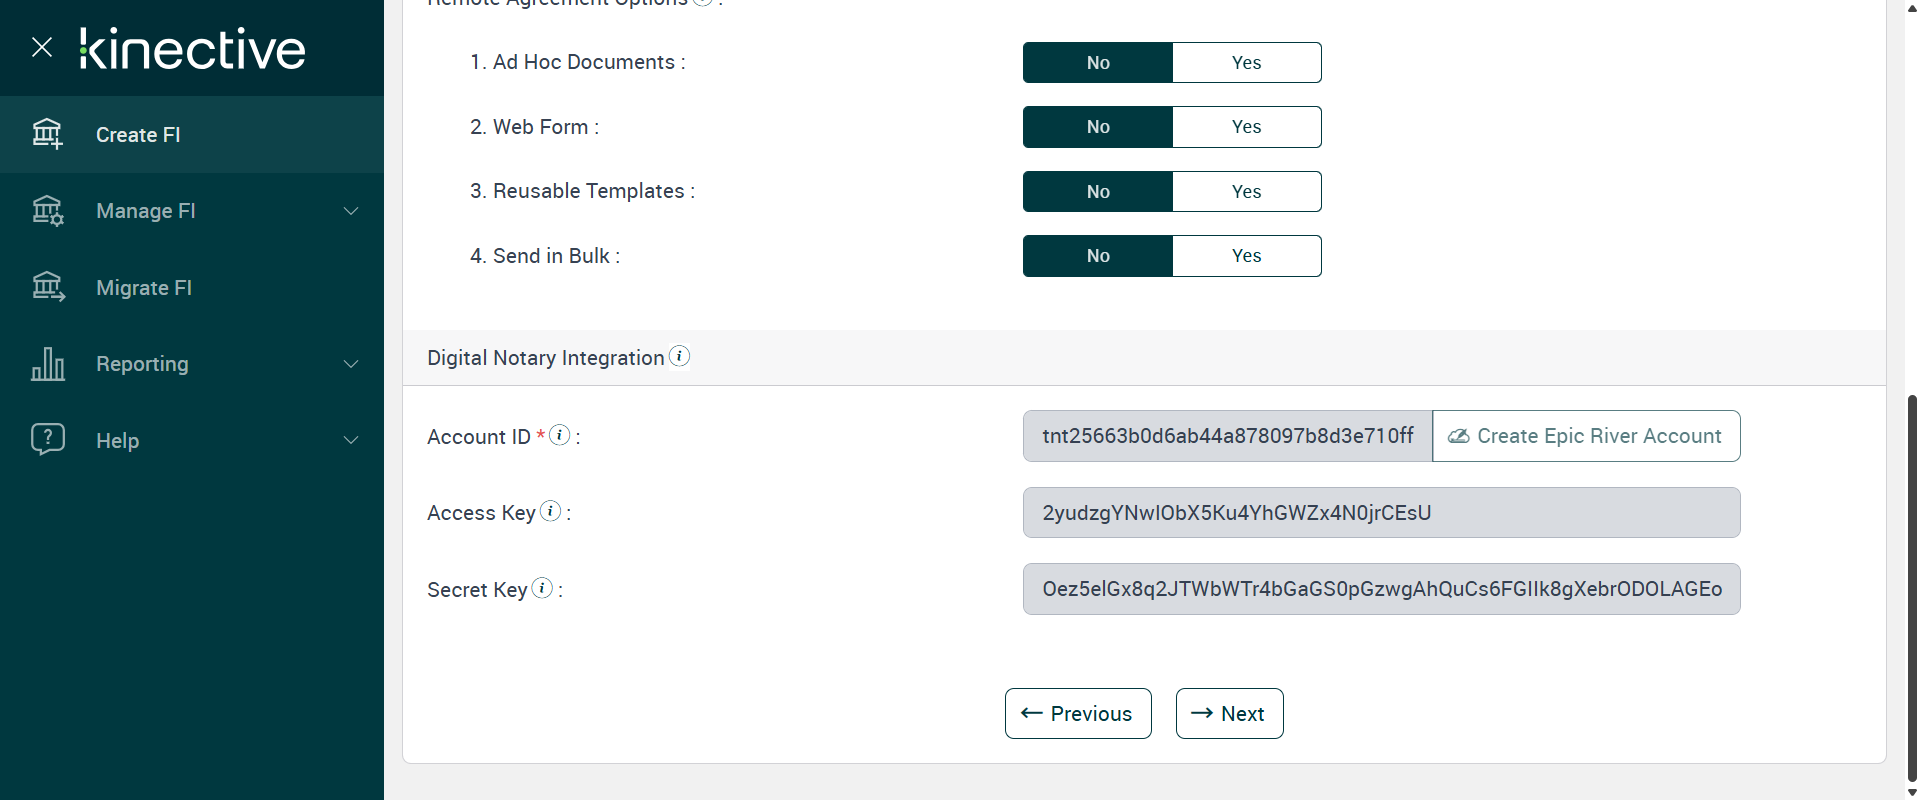The width and height of the screenshot is (1920, 800).
Task: Open the Migrate FI menu item
Action: (144, 288)
